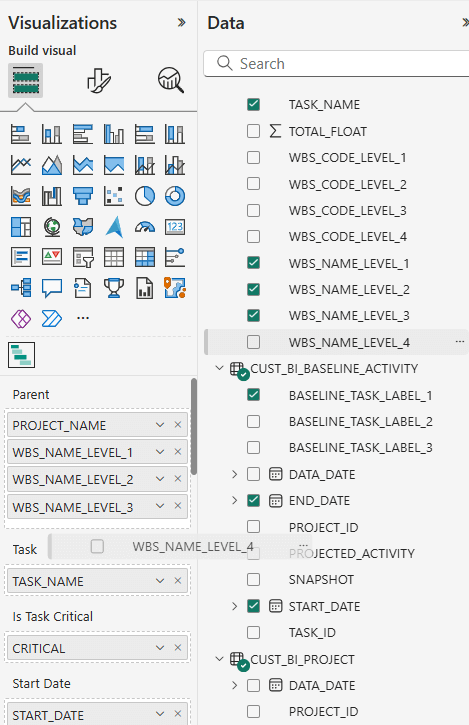Viewport: 469px width, 725px height.
Task: Select the line chart visual
Action: [x=21, y=165]
